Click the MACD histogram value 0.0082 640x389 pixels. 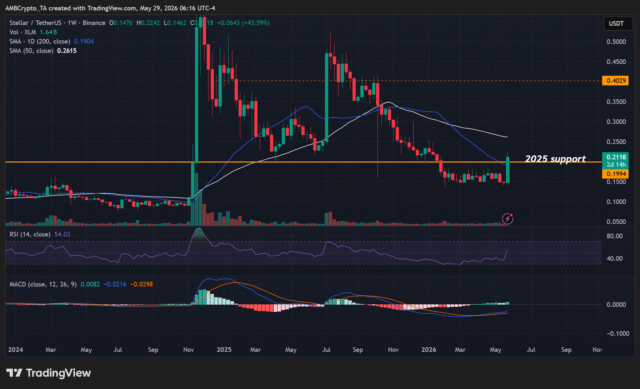[x=90, y=284]
